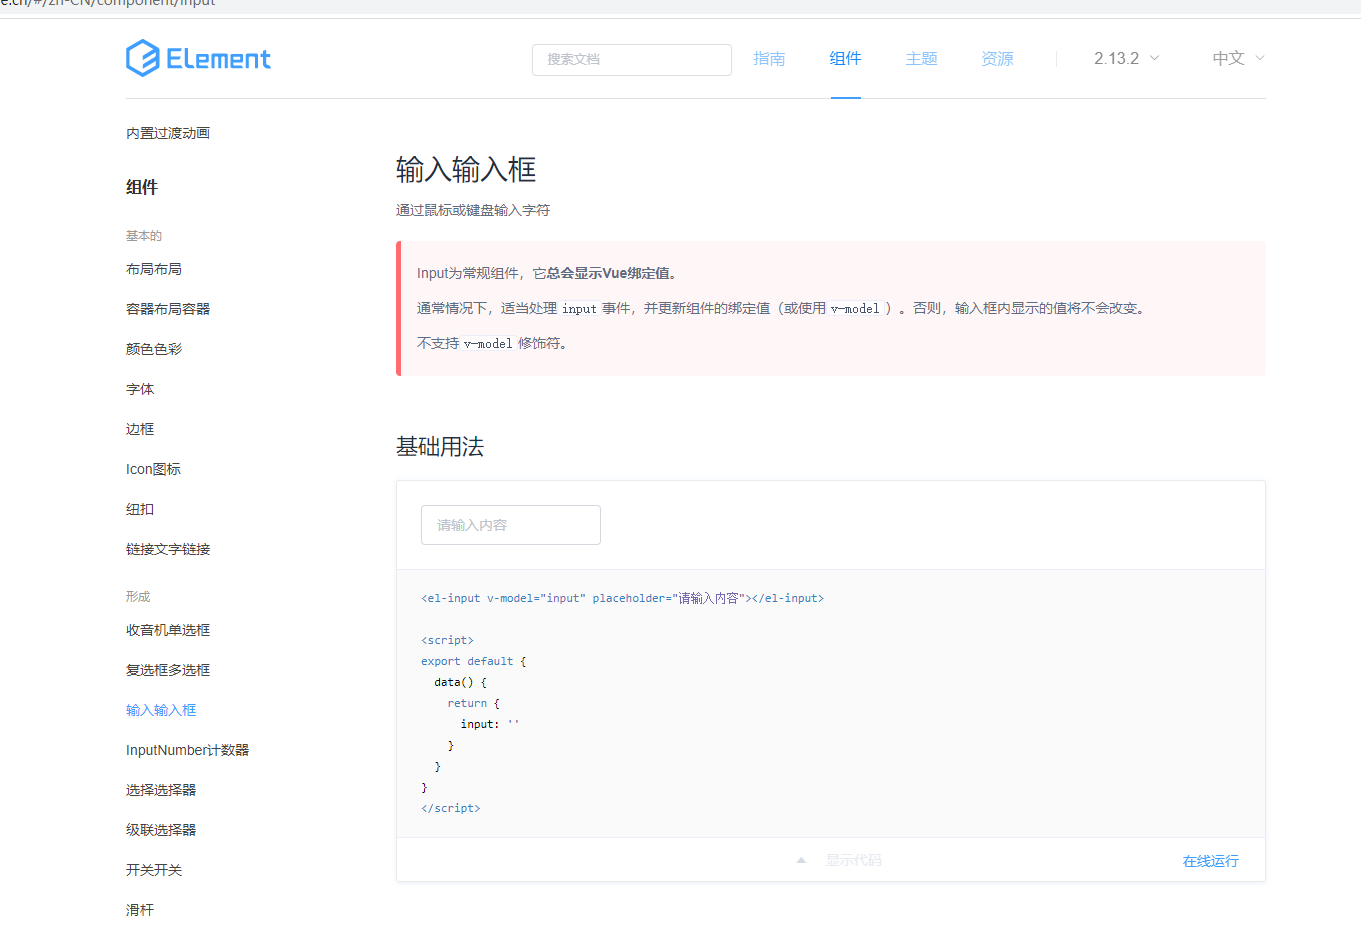The height and width of the screenshot is (931, 1361).
Task: Click the 请输入内容 demo input
Action: pos(511,525)
